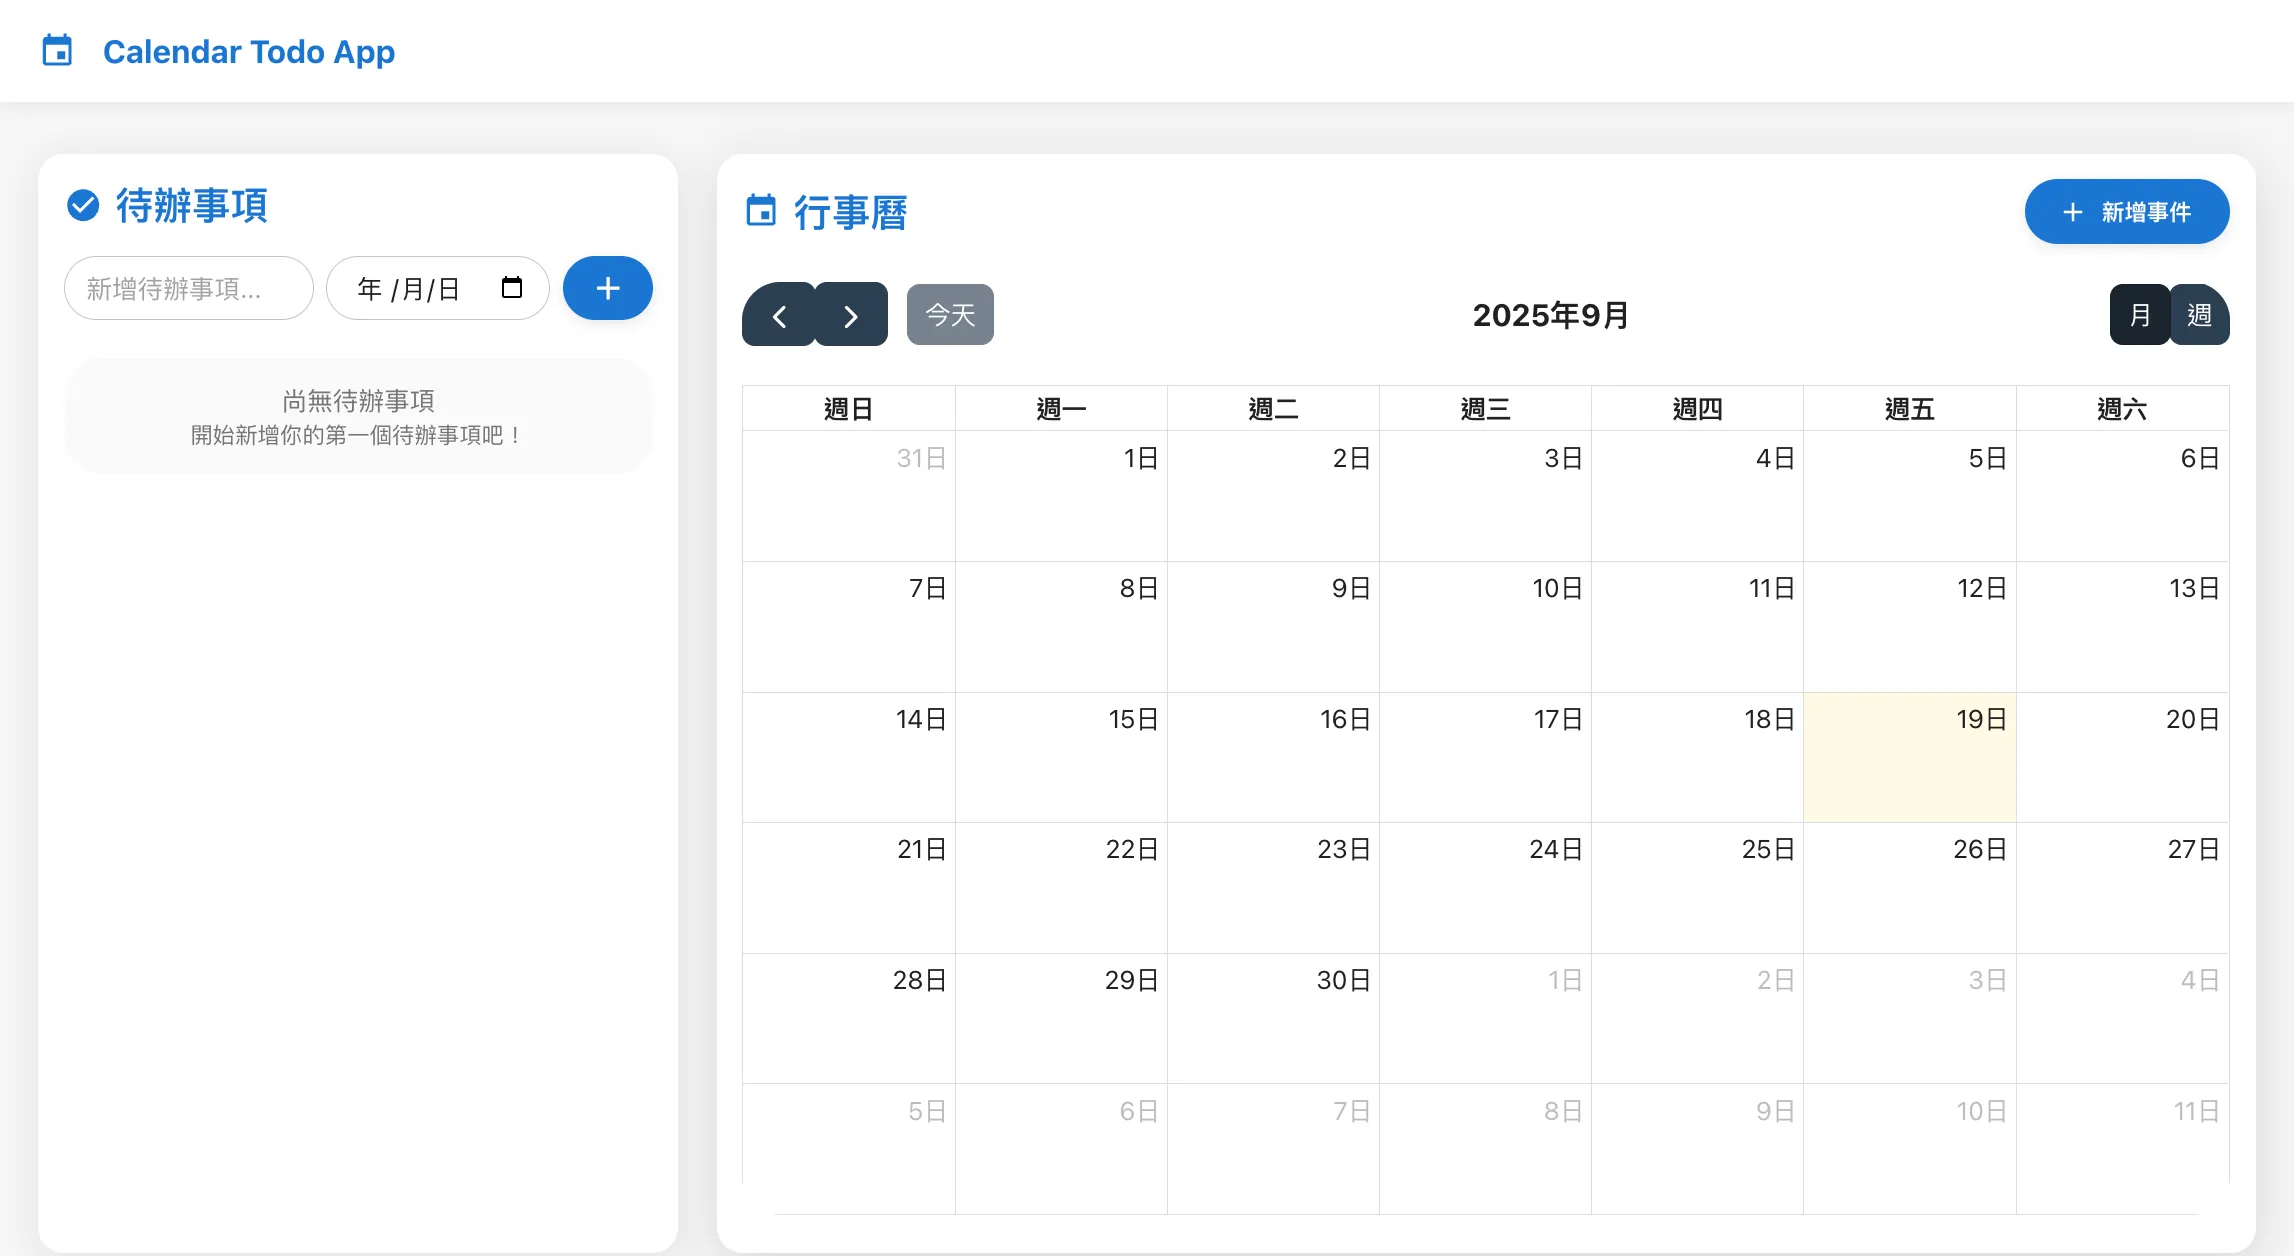The height and width of the screenshot is (1256, 2294).
Task: Select the grayed-out October 4 cell
Action: click(2124, 1018)
